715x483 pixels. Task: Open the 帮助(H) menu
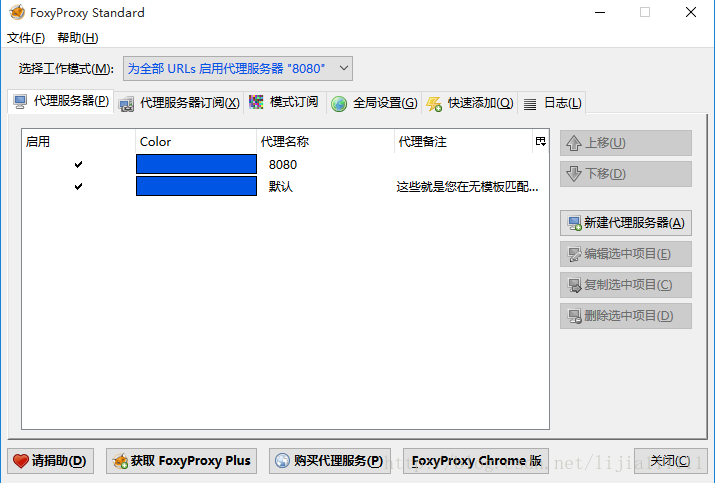[x=78, y=37]
